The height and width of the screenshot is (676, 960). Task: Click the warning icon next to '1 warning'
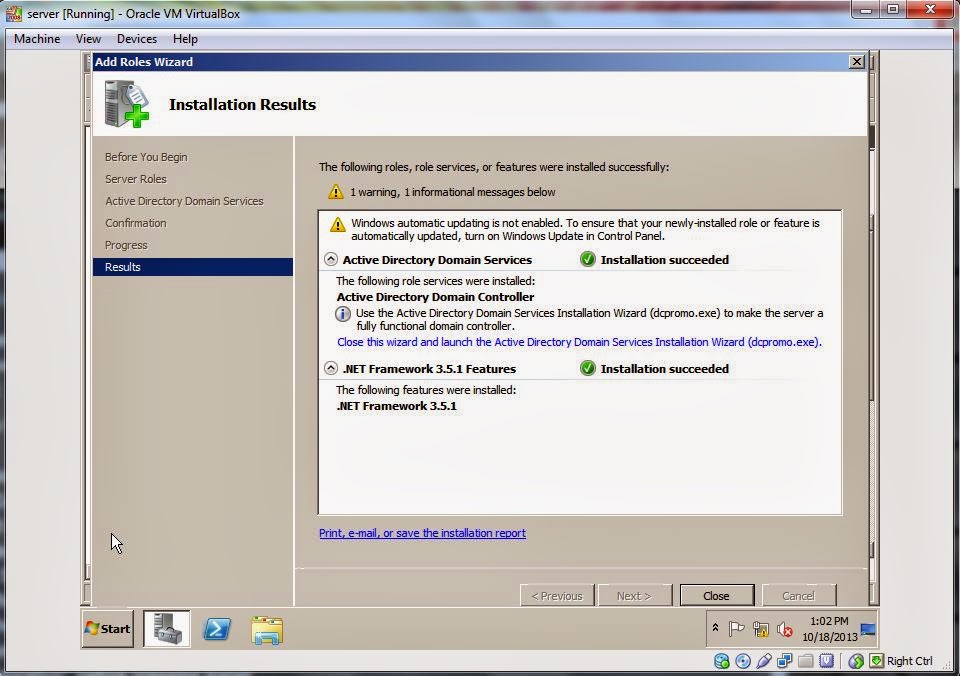pyautogui.click(x=336, y=192)
